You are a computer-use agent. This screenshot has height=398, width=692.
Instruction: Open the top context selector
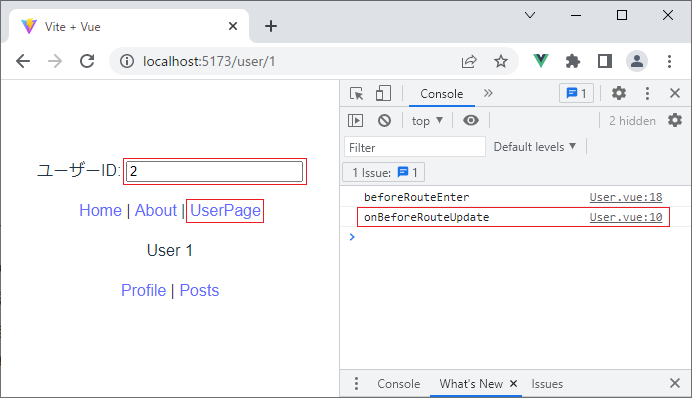427,121
